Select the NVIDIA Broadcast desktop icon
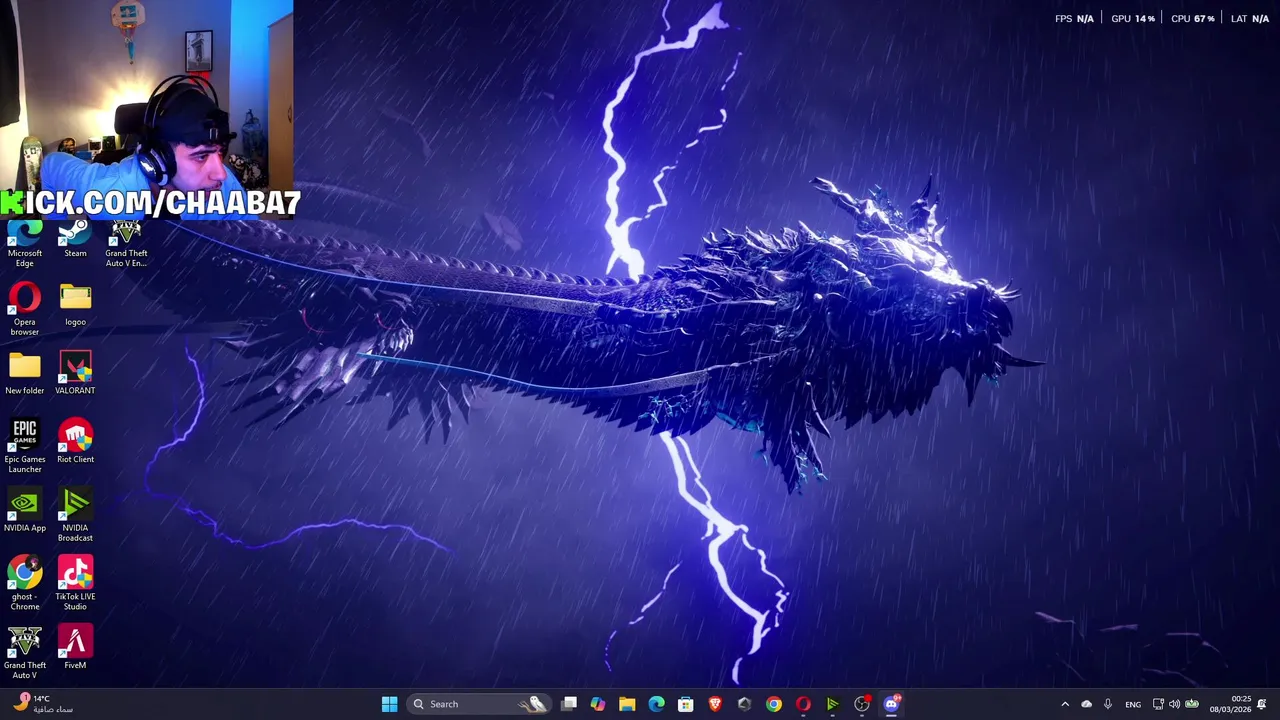 pos(75,515)
